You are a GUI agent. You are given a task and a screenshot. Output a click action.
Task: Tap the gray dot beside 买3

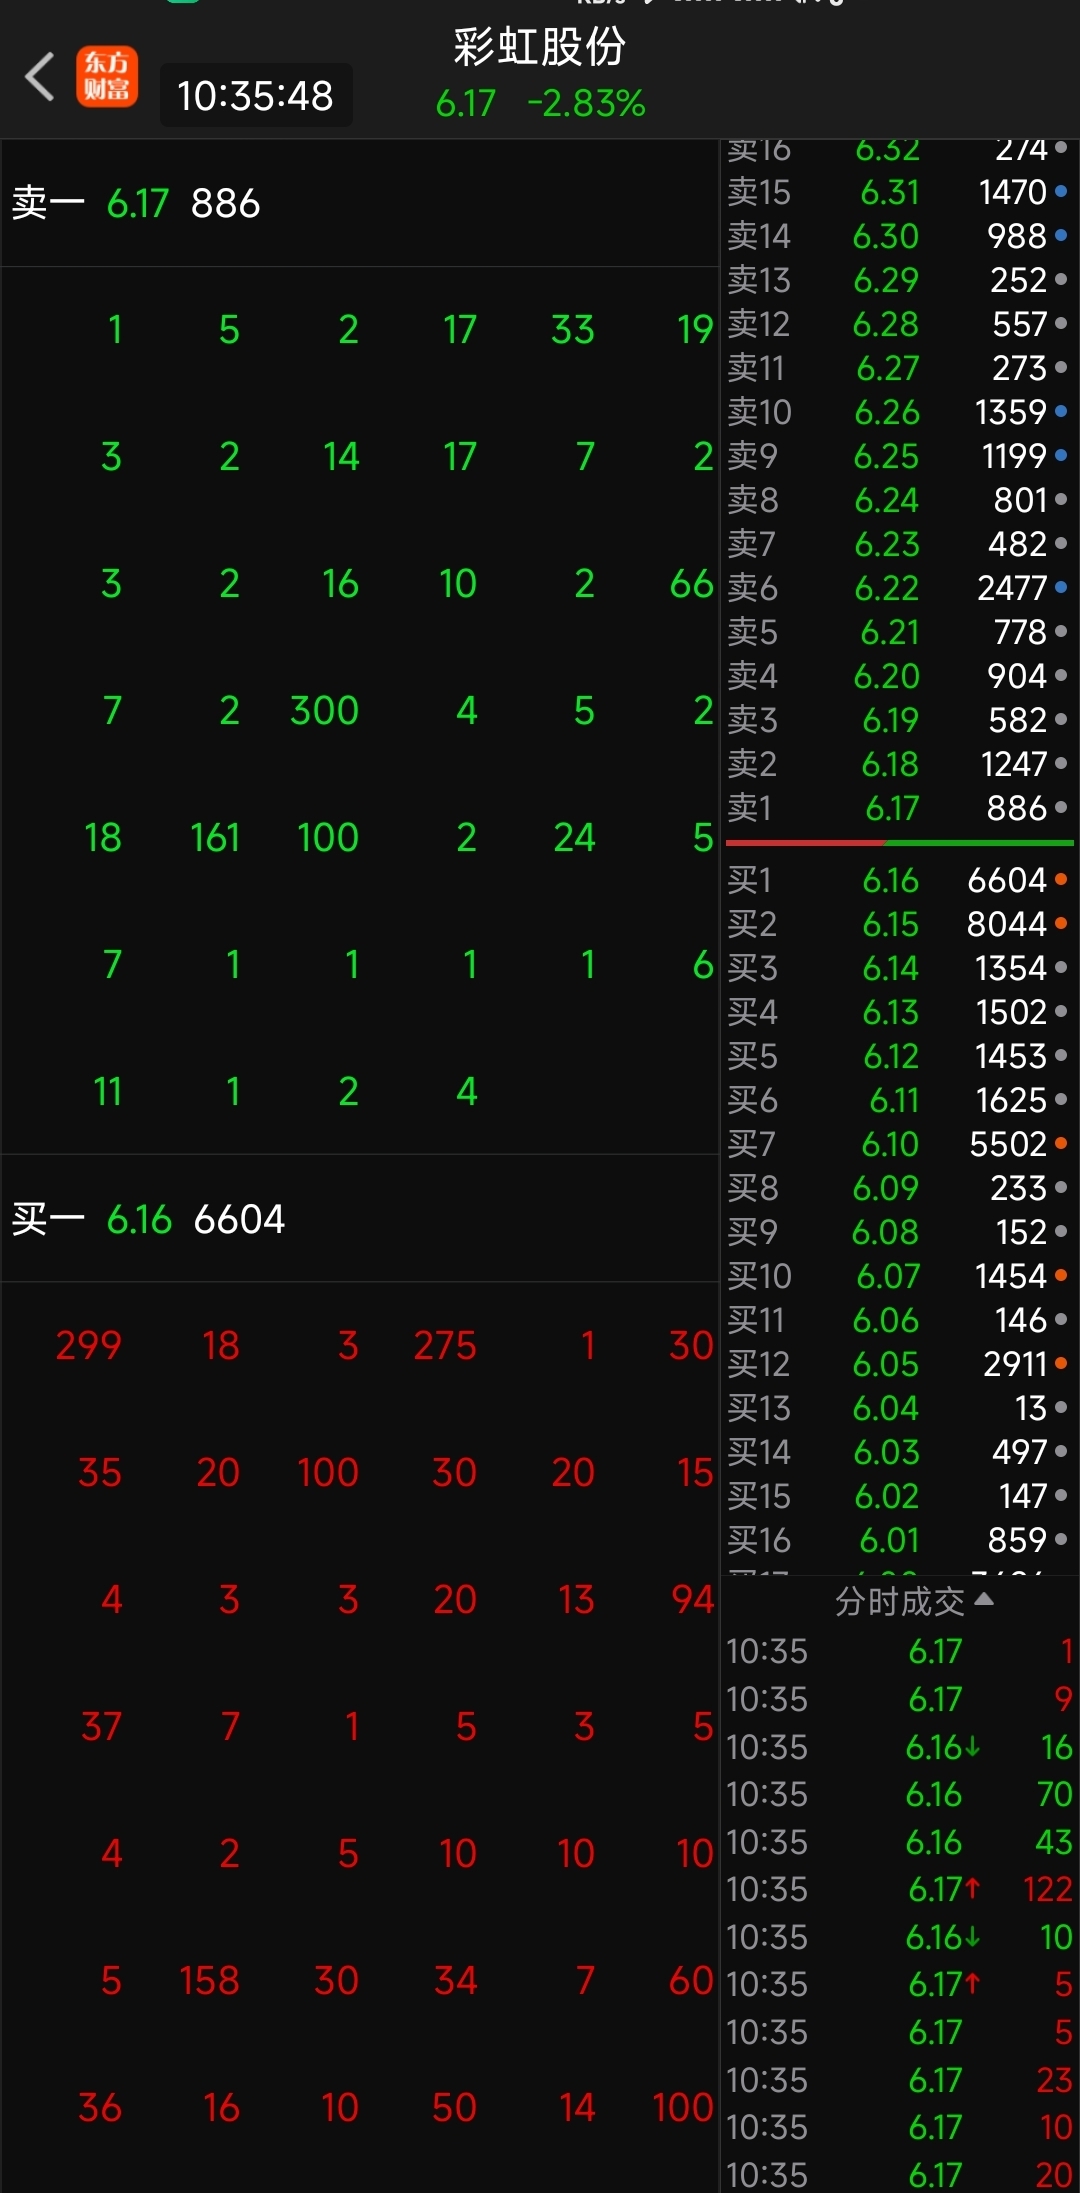coord(1061,967)
